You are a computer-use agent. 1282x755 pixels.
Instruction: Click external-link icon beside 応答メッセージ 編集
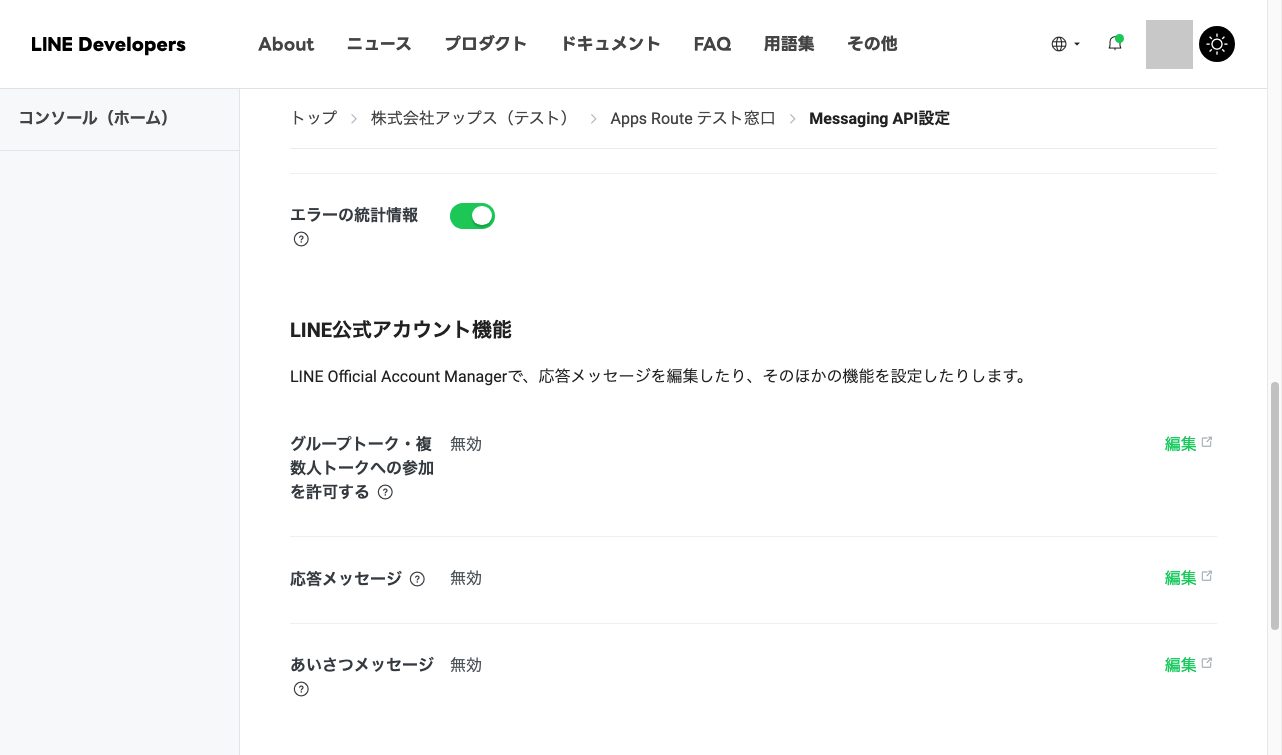[x=1207, y=576]
